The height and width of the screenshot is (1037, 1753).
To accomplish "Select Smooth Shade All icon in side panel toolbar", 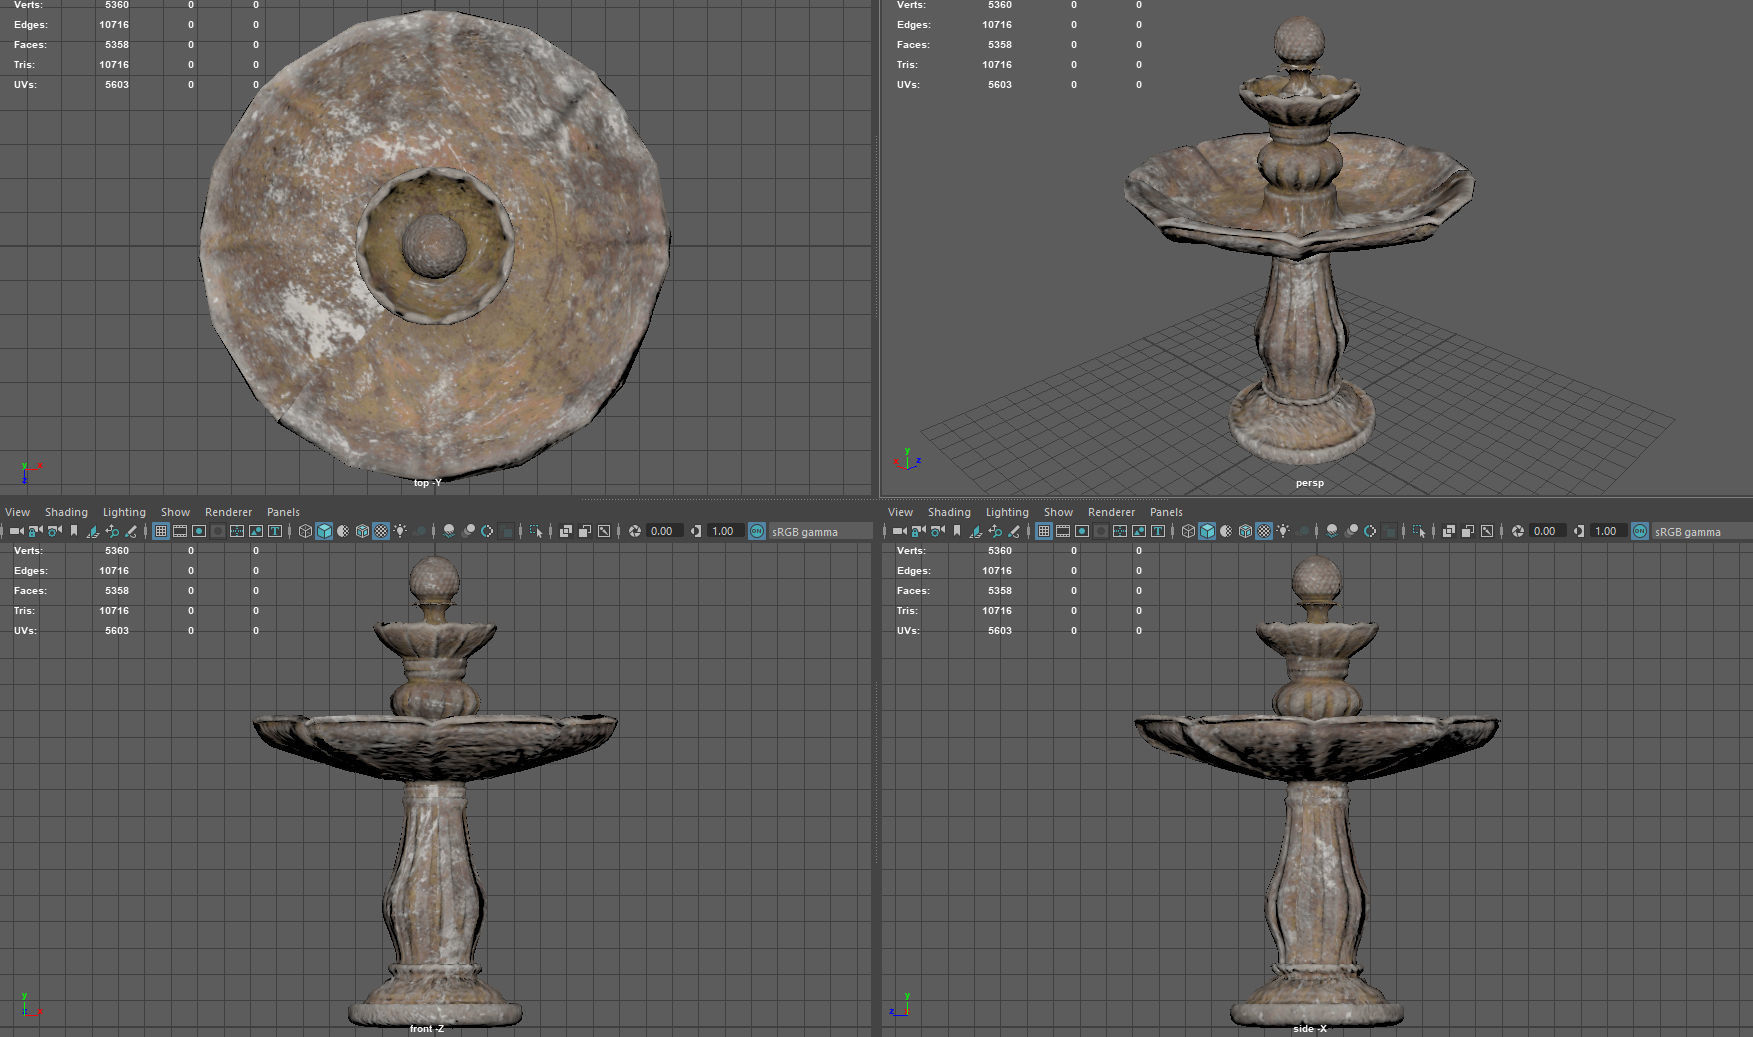I will pyautogui.click(x=1207, y=531).
